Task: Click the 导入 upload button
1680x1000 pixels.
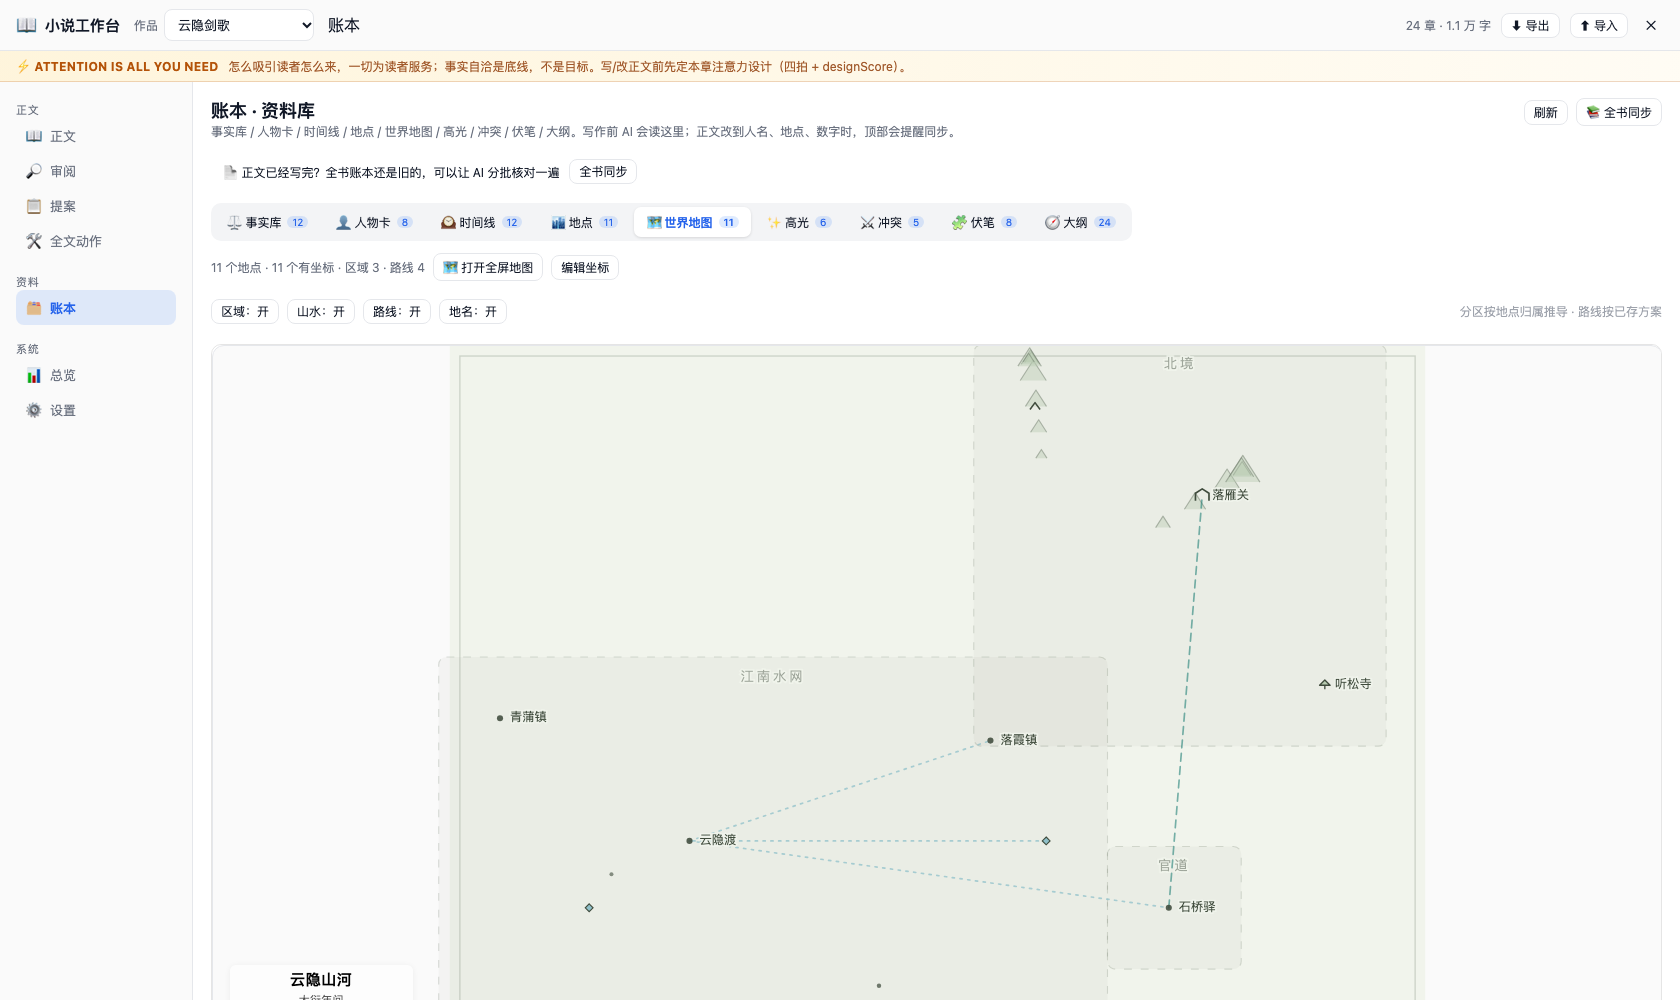Action: (1599, 26)
